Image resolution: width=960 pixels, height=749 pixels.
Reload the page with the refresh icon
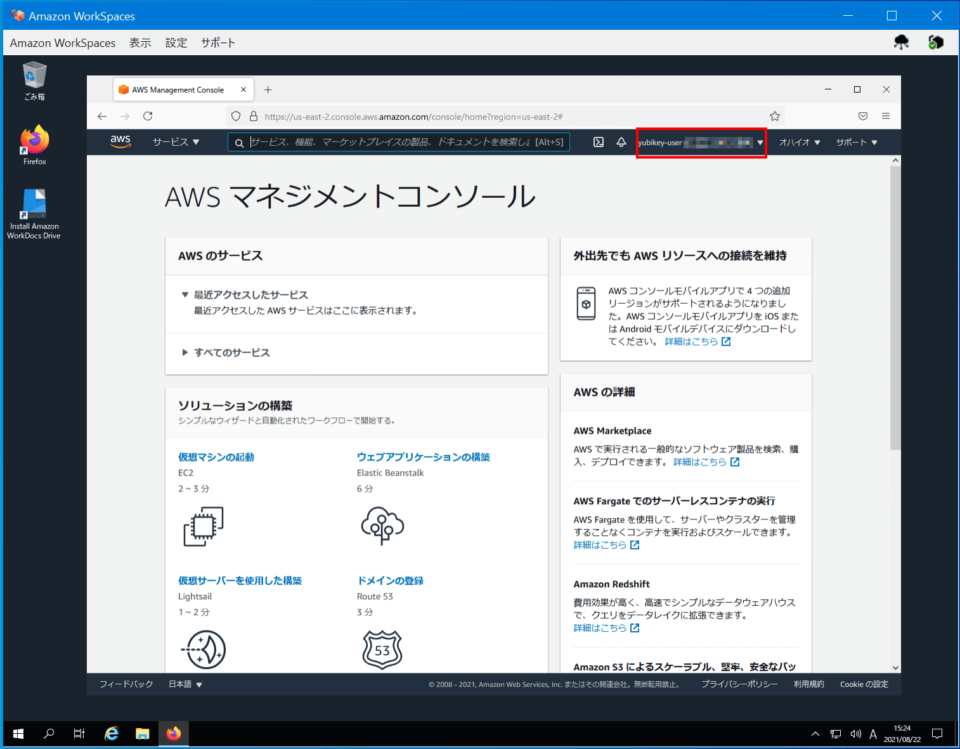pyautogui.click(x=147, y=115)
